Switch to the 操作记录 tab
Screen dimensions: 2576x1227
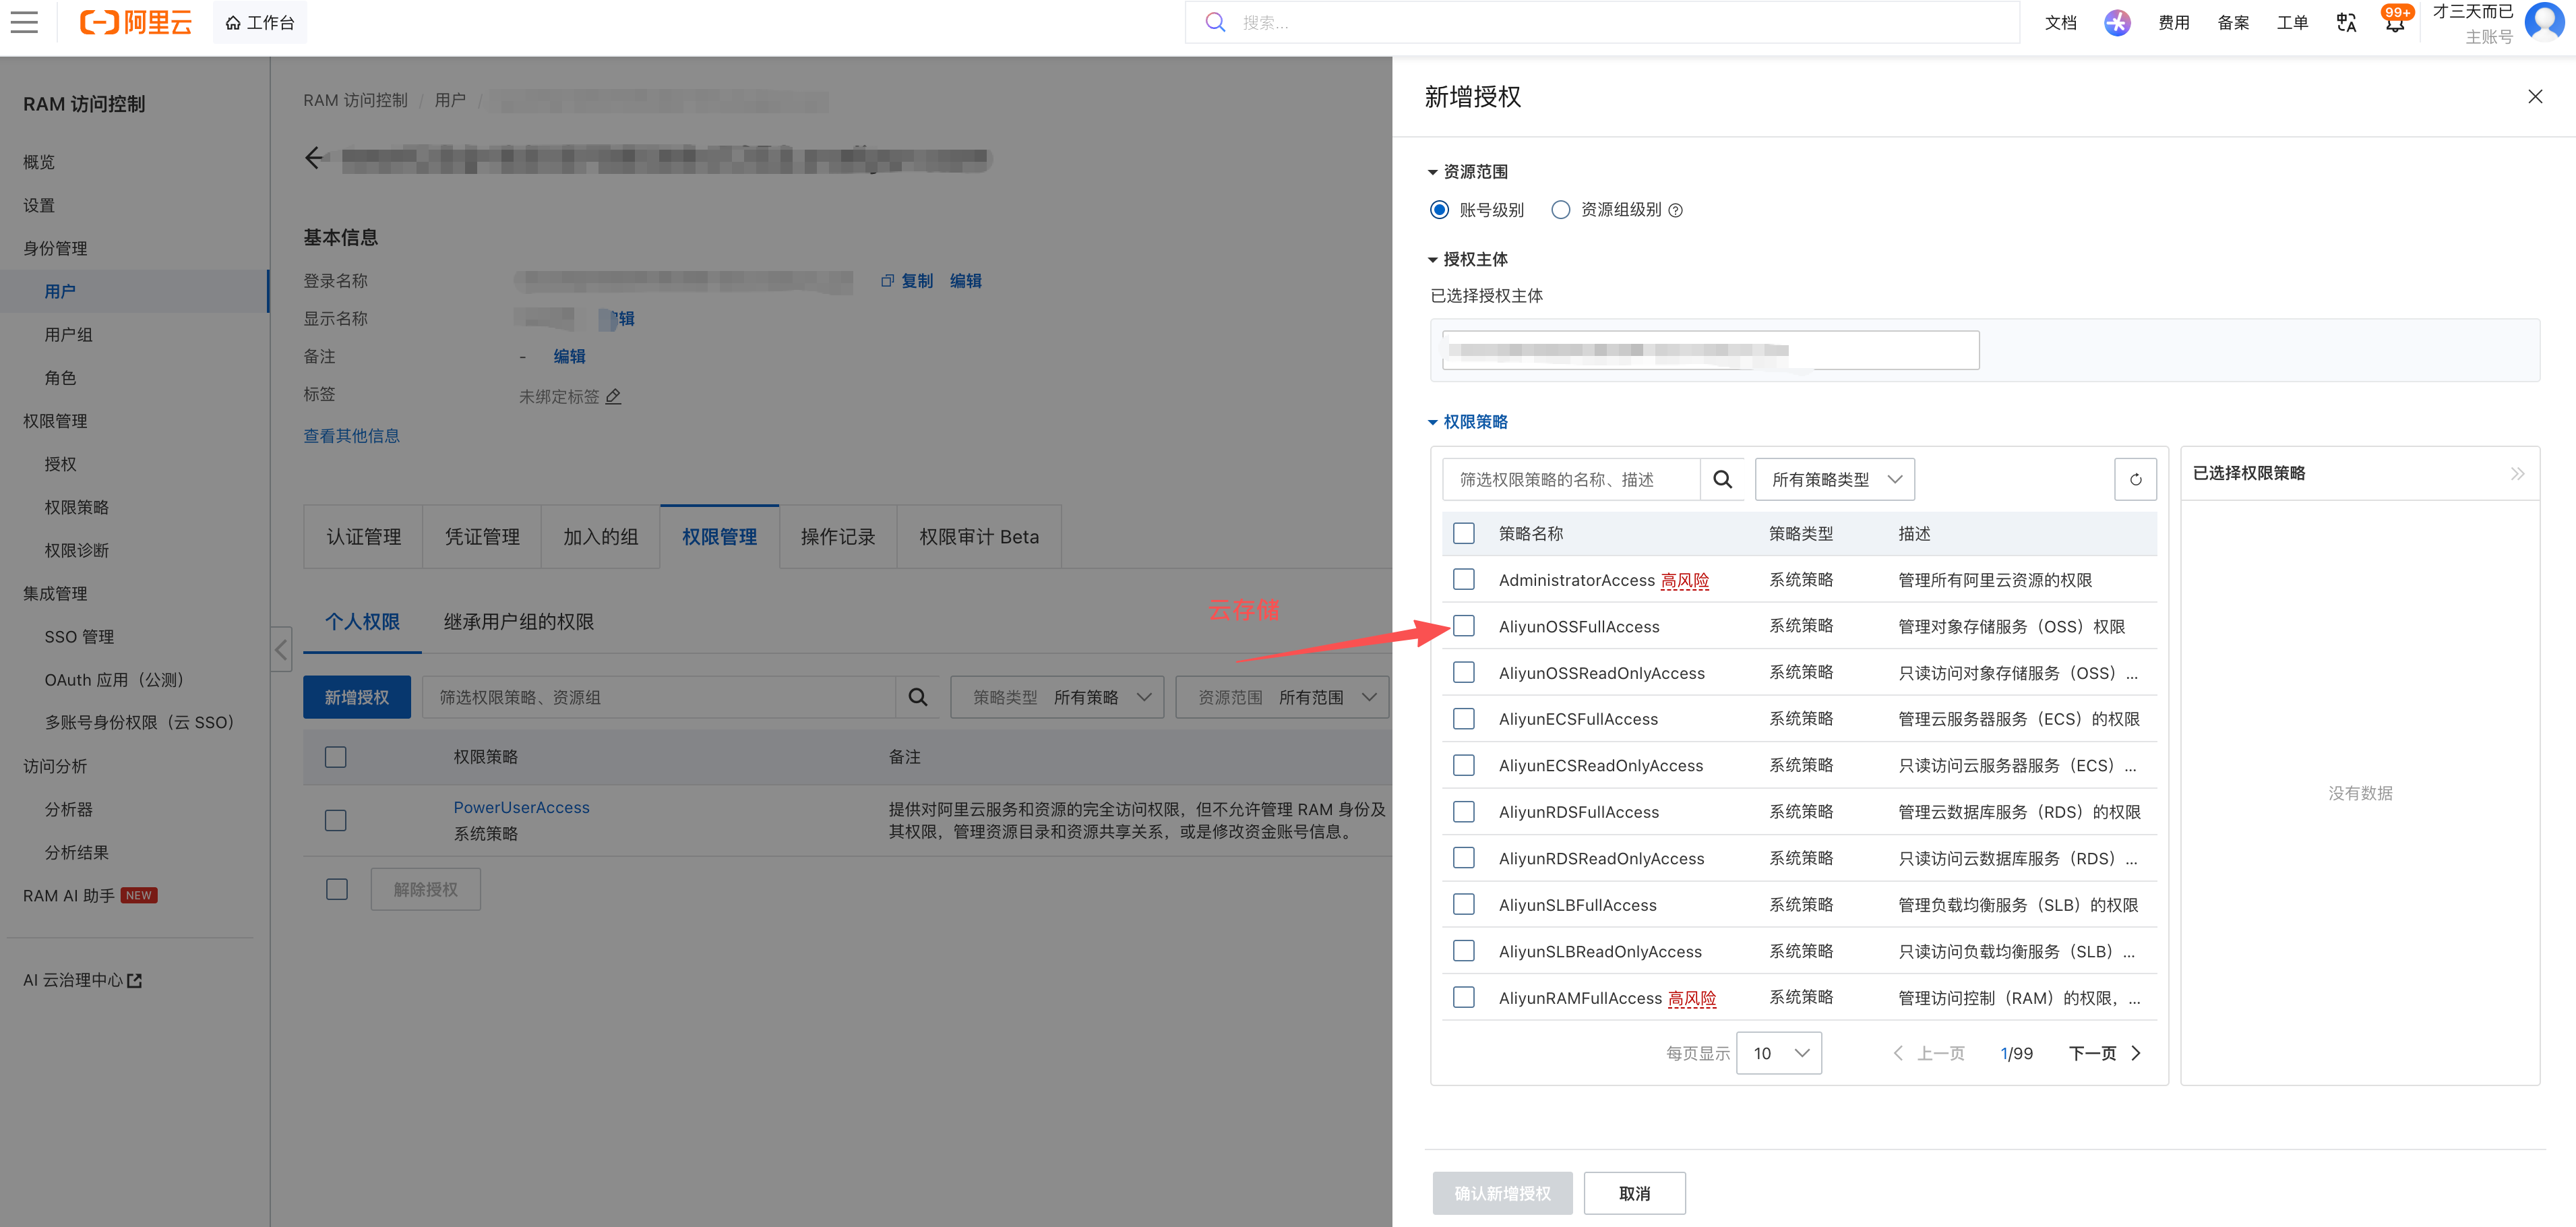click(838, 537)
